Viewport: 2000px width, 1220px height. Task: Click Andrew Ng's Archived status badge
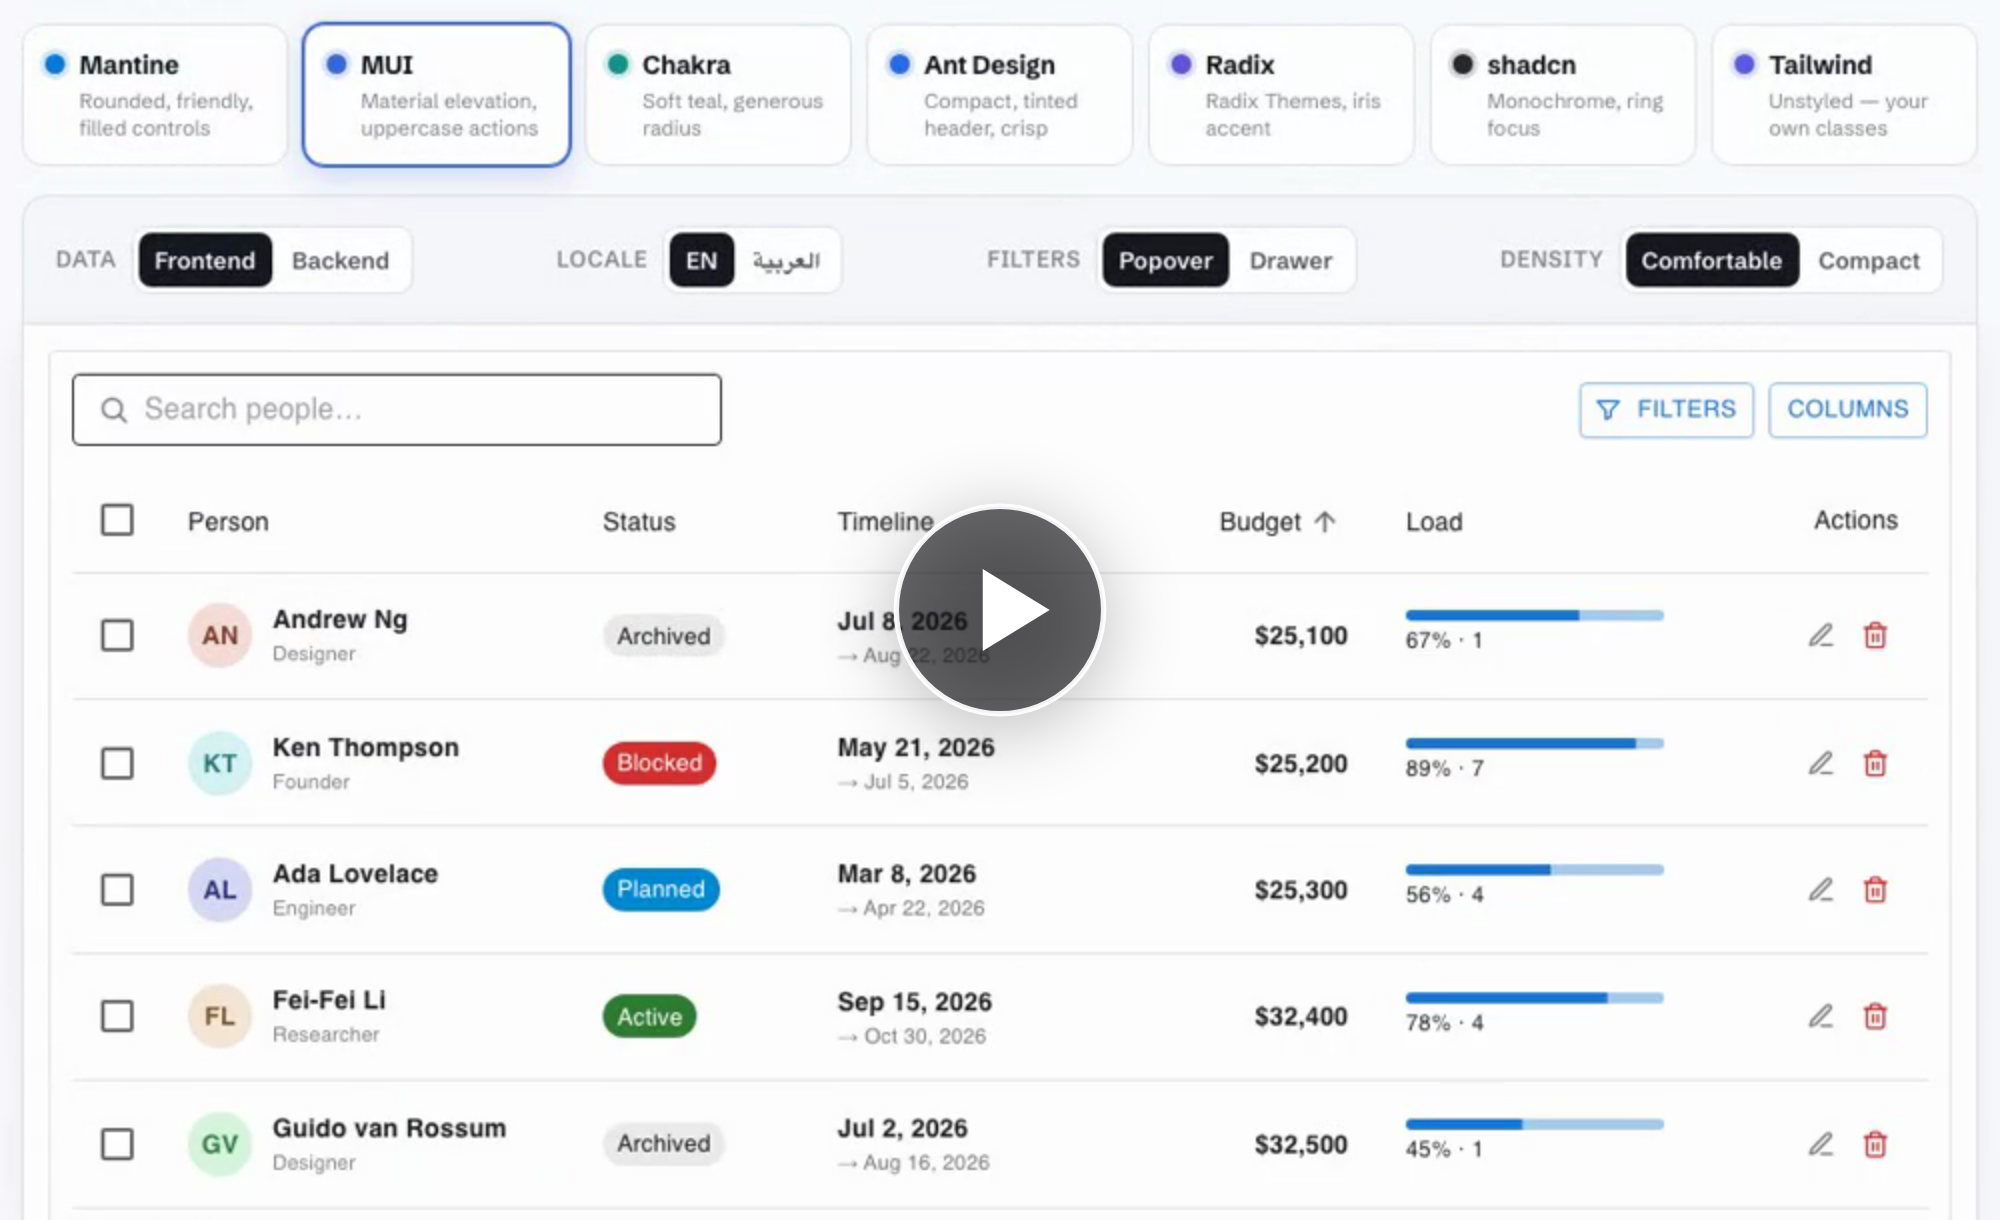[x=663, y=635]
